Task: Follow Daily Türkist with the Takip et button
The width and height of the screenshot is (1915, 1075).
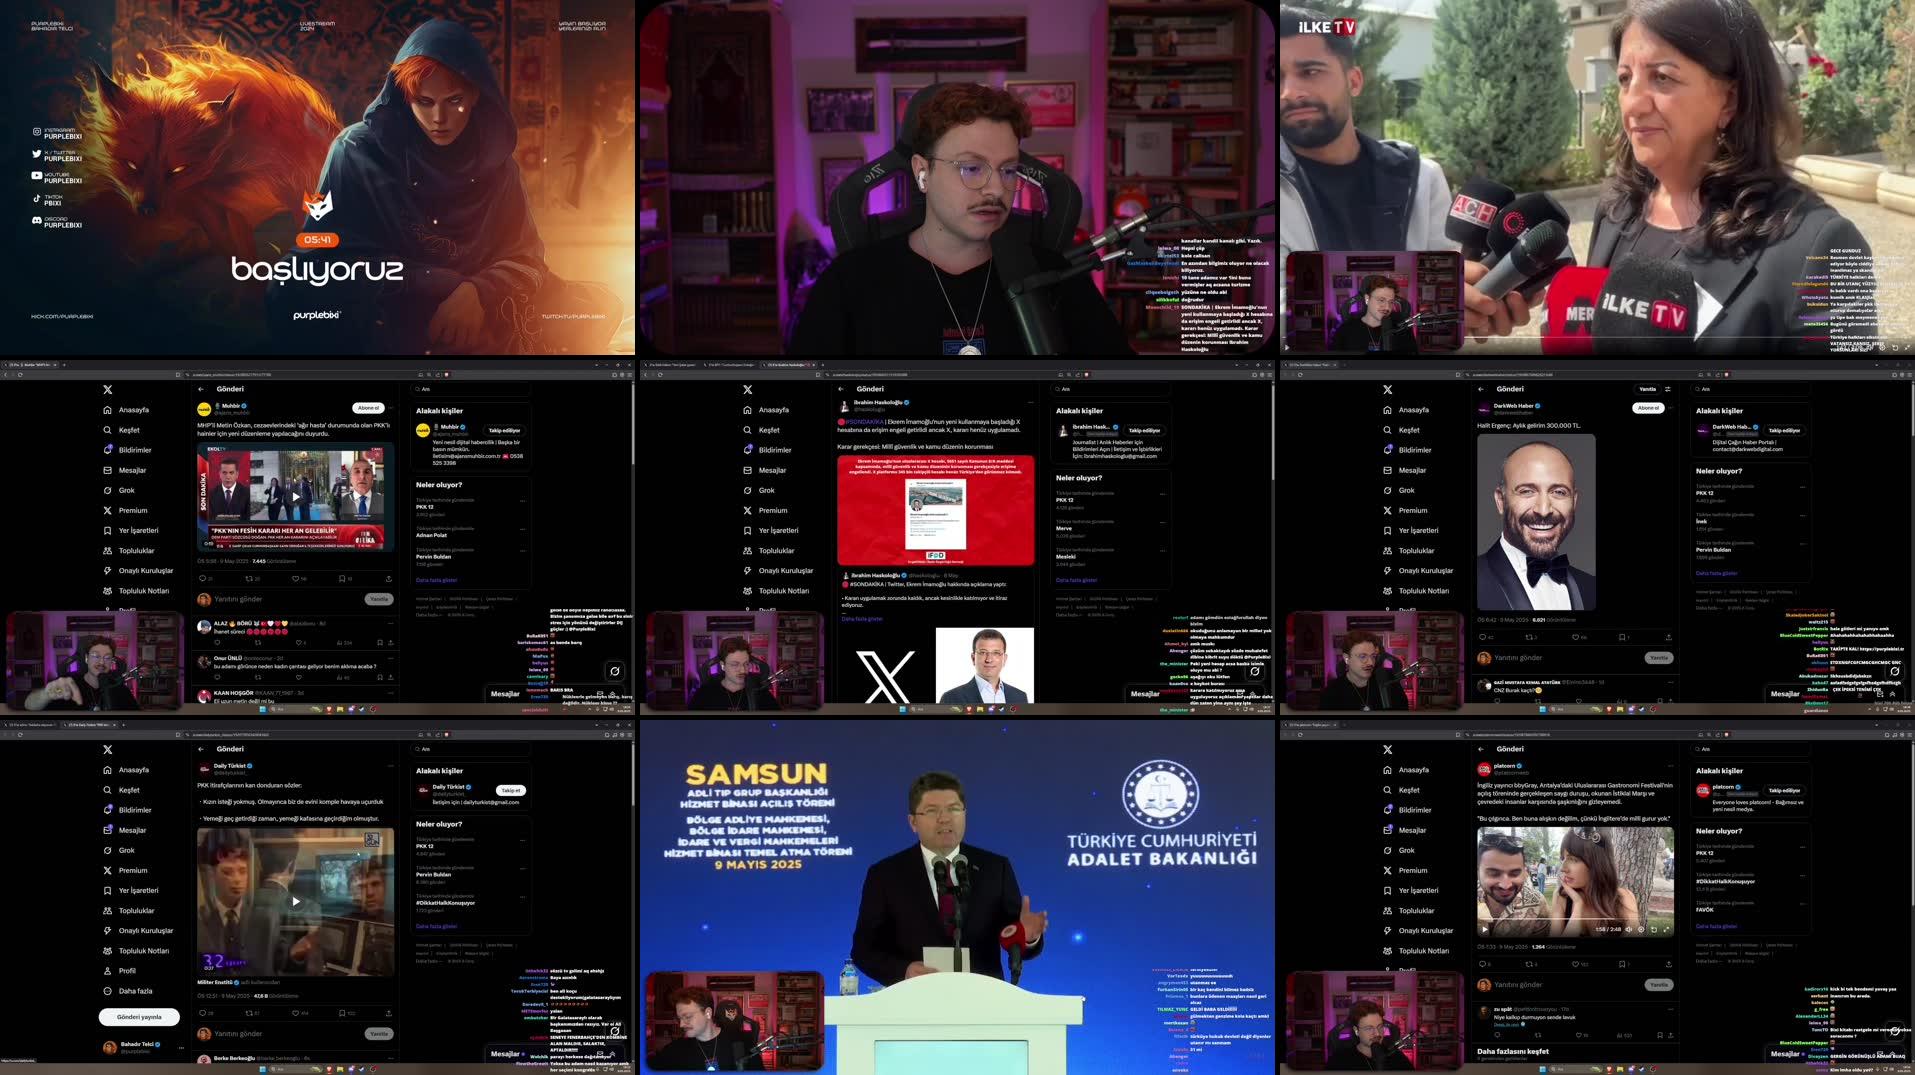Action: pyautogui.click(x=510, y=790)
